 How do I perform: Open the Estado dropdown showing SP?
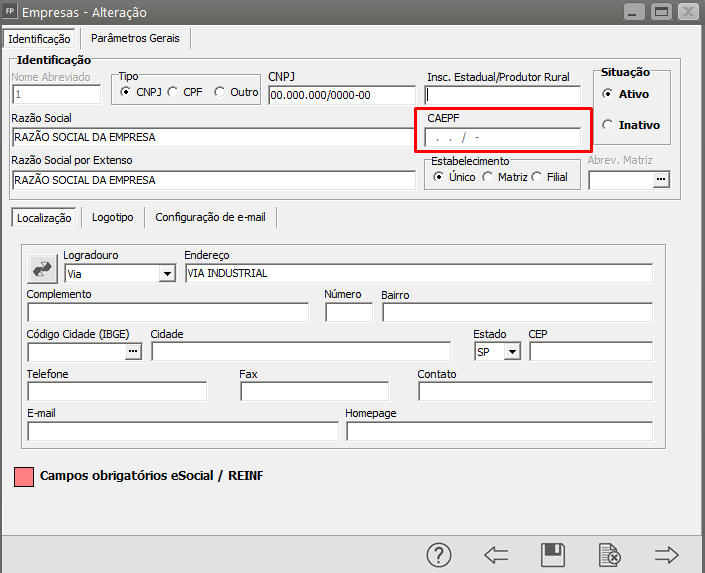pos(512,352)
